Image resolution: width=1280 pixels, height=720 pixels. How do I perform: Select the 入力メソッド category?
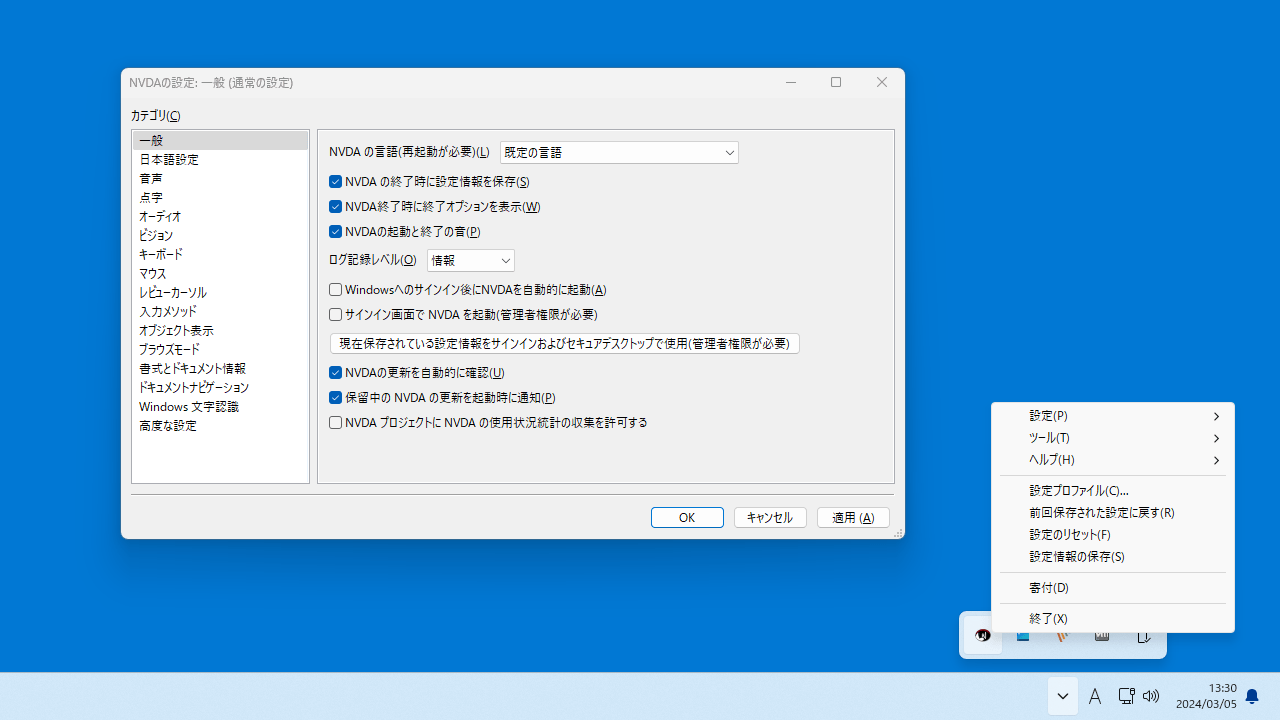(x=220, y=312)
